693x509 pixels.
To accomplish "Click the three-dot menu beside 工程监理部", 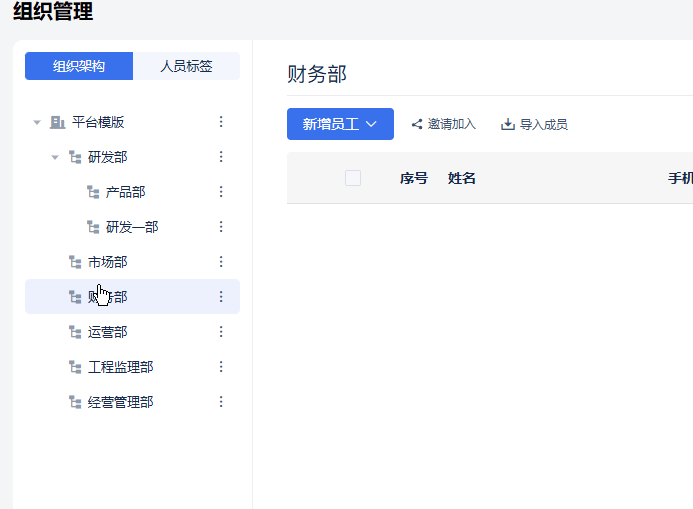I will [221, 367].
